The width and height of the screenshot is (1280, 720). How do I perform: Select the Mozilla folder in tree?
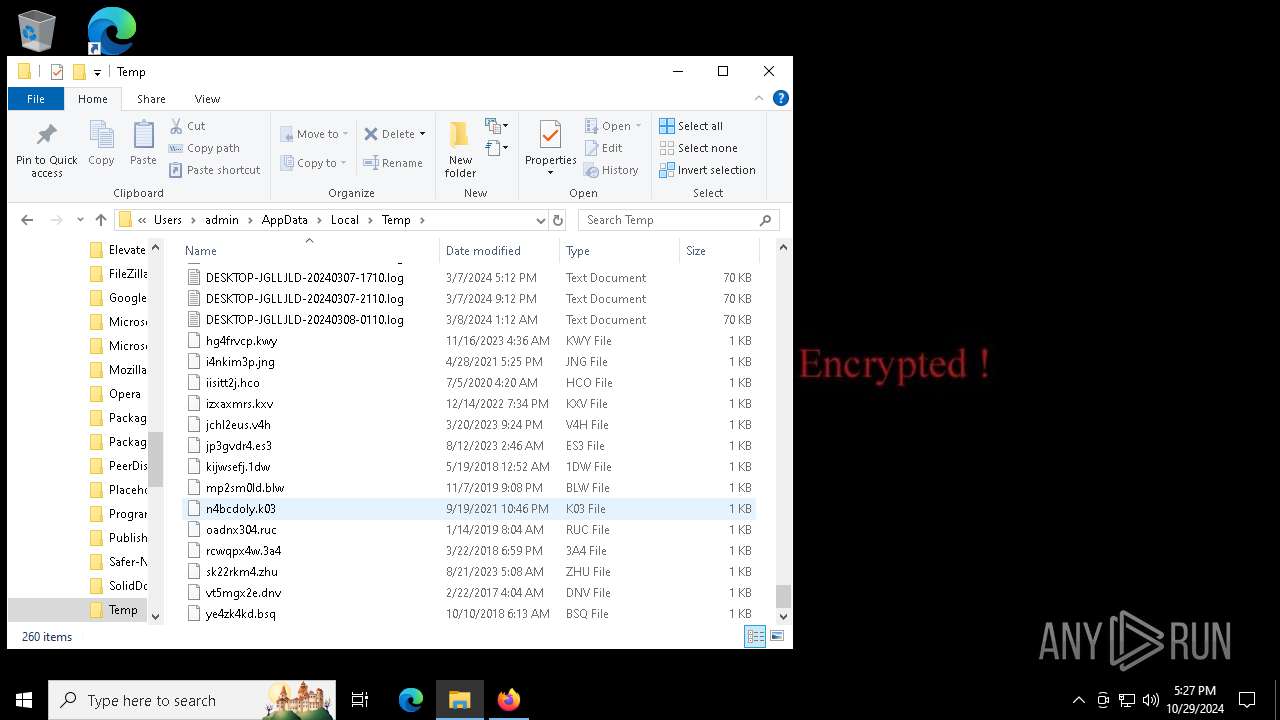click(x=117, y=370)
